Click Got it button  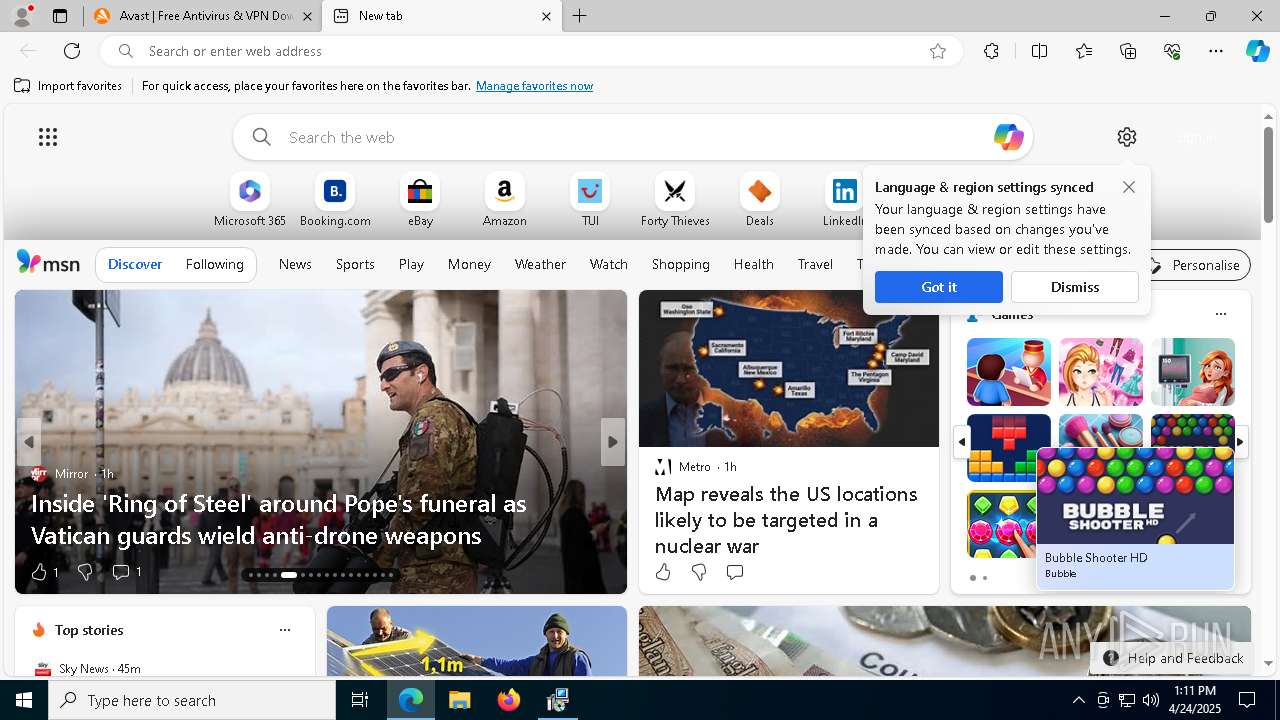[939, 287]
